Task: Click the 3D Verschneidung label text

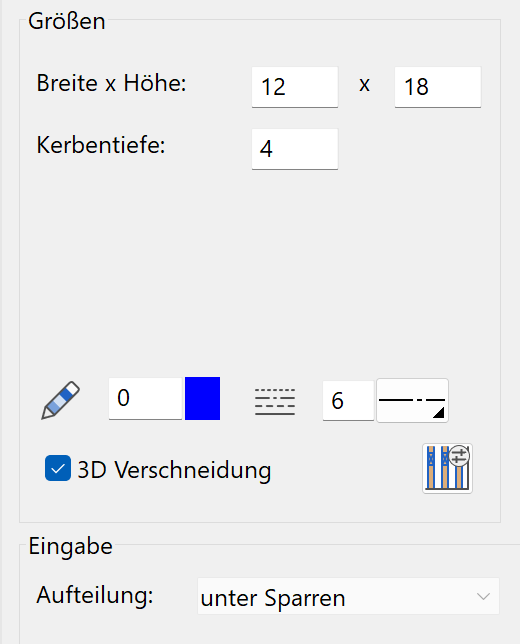Action: [x=174, y=470]
